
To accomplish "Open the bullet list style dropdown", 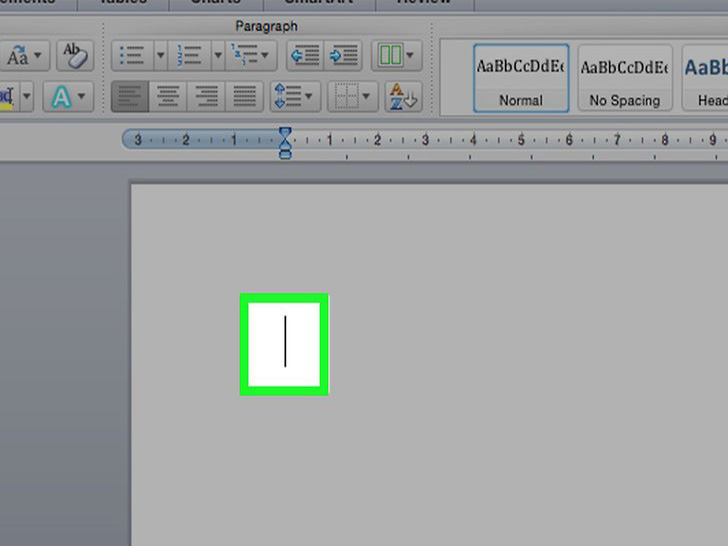I will pos(161,56).
